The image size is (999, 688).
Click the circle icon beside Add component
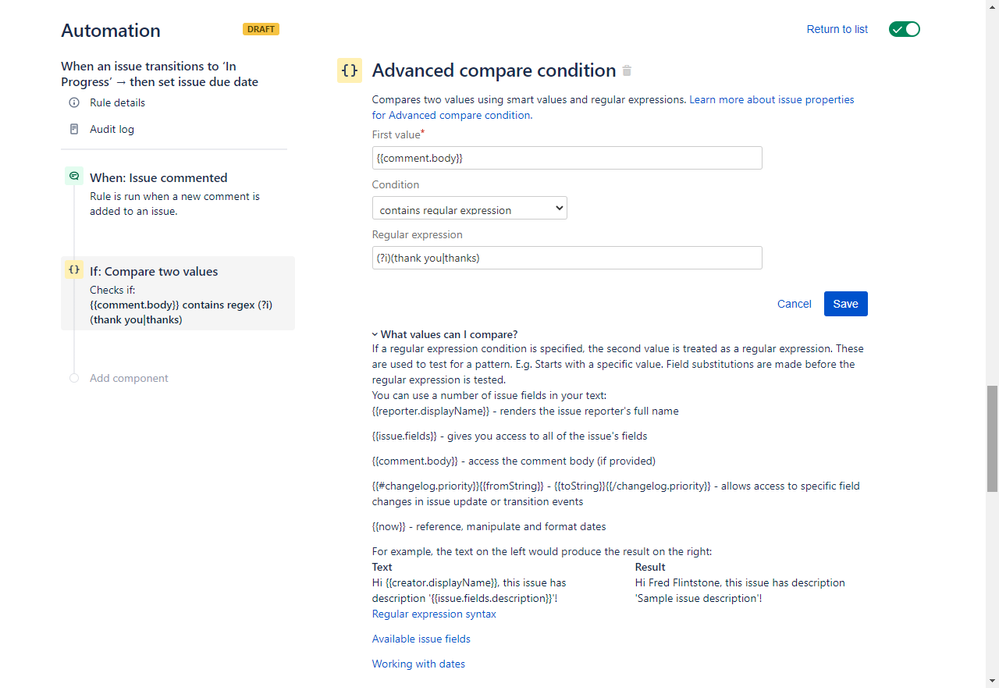(x=74, y=378)
